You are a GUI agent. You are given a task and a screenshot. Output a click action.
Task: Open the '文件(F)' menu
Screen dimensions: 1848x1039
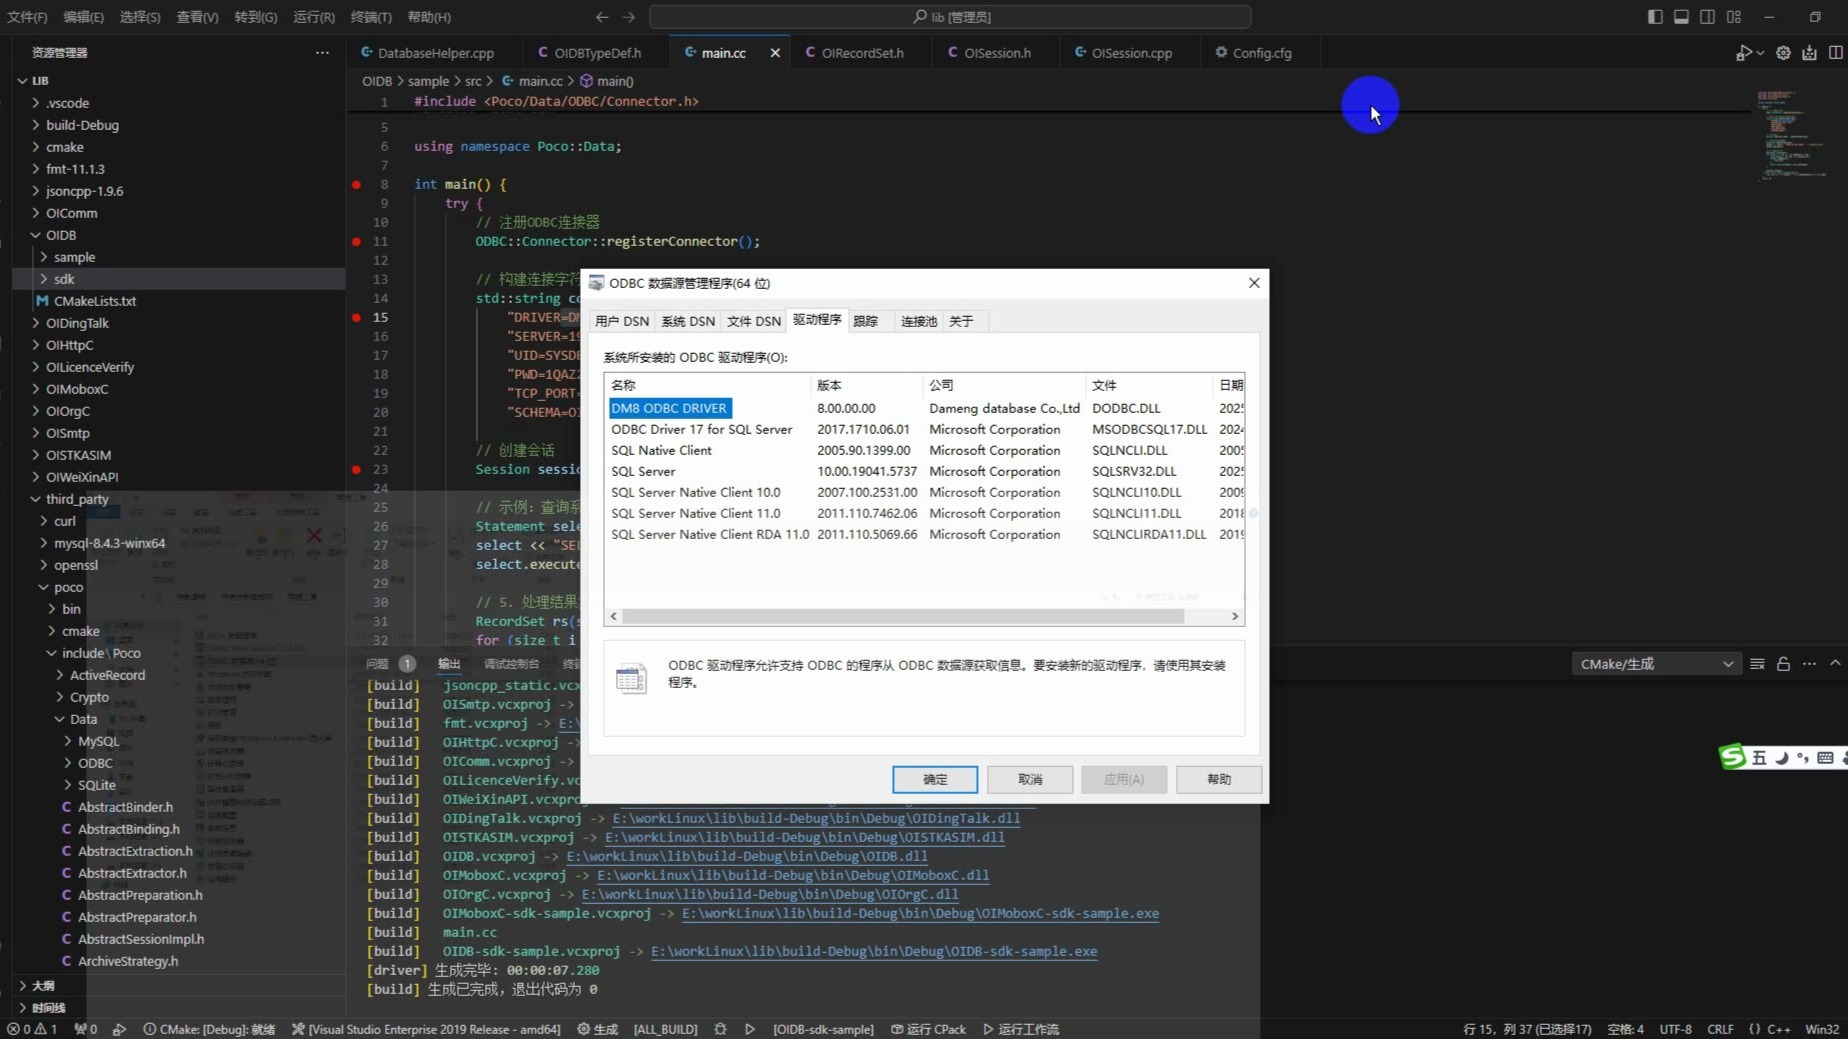pos(27,17)
